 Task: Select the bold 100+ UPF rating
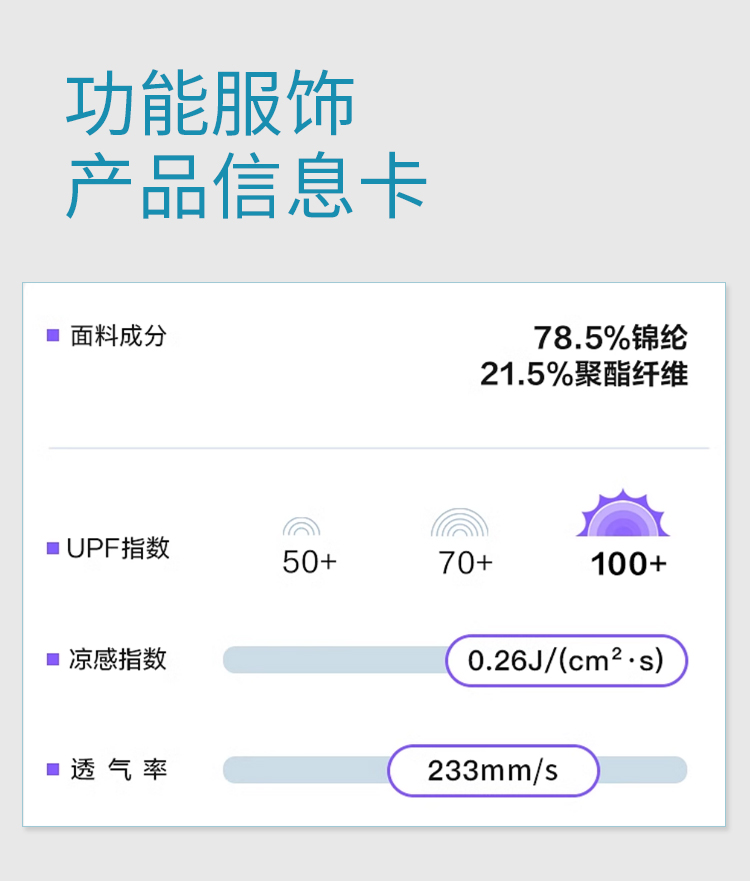click(628, 564)
